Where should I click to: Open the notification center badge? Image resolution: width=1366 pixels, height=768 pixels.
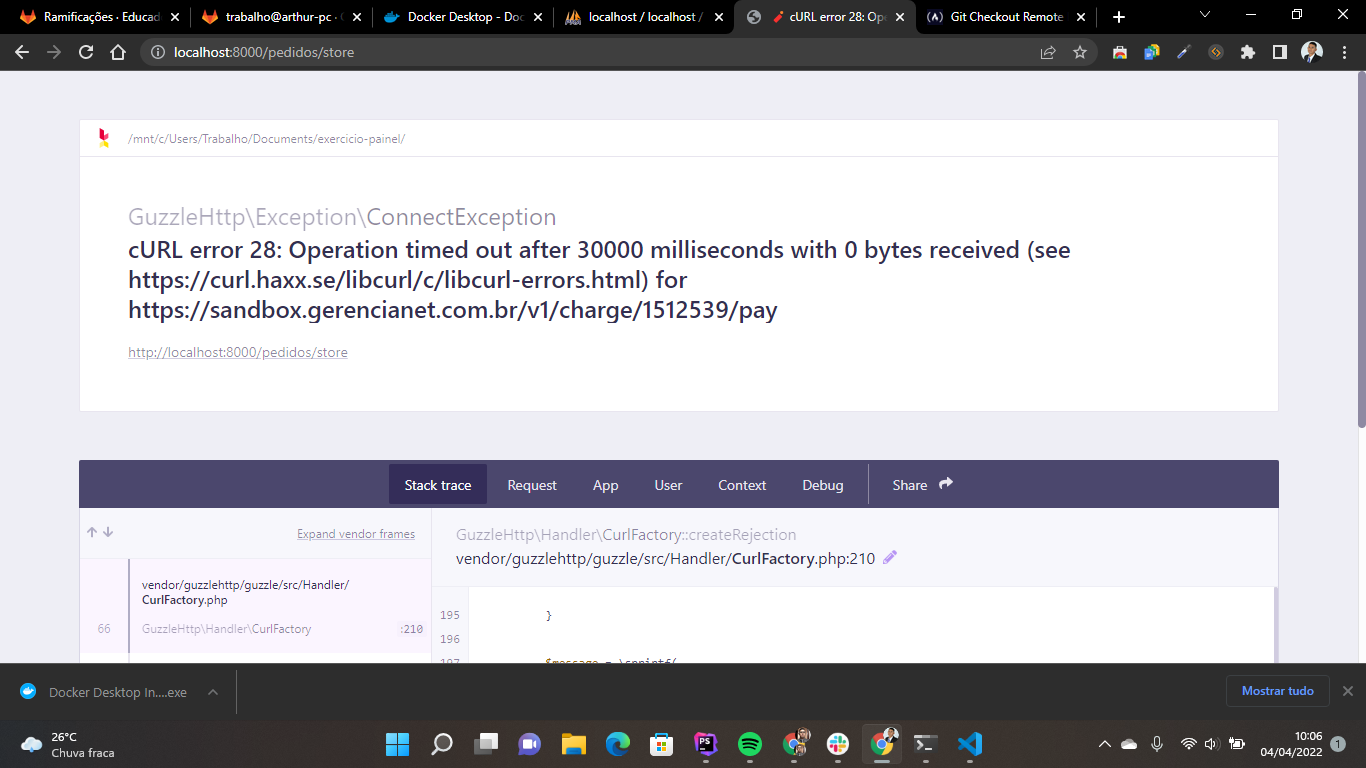1338,744
